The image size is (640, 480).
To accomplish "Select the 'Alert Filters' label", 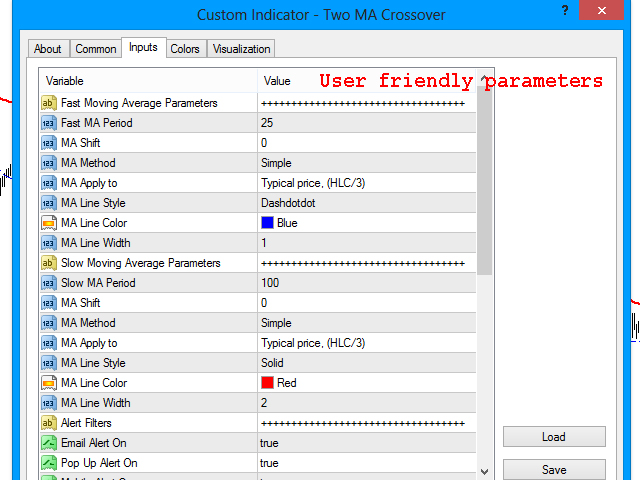I will coord(86,423).
